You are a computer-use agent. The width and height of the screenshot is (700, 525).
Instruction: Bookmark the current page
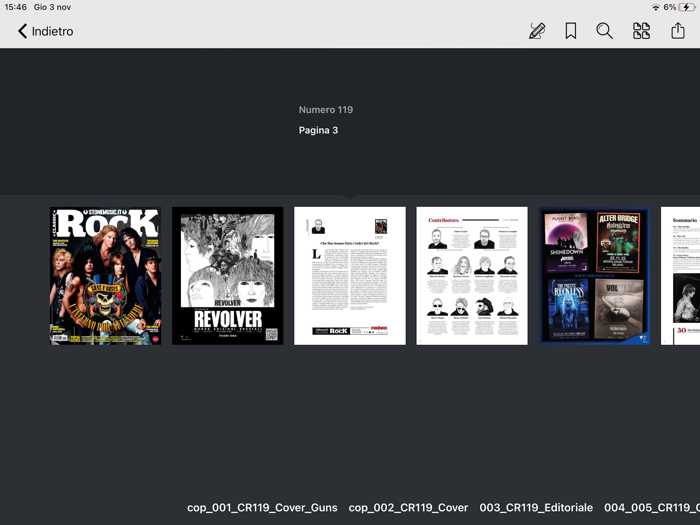point(571,31)
